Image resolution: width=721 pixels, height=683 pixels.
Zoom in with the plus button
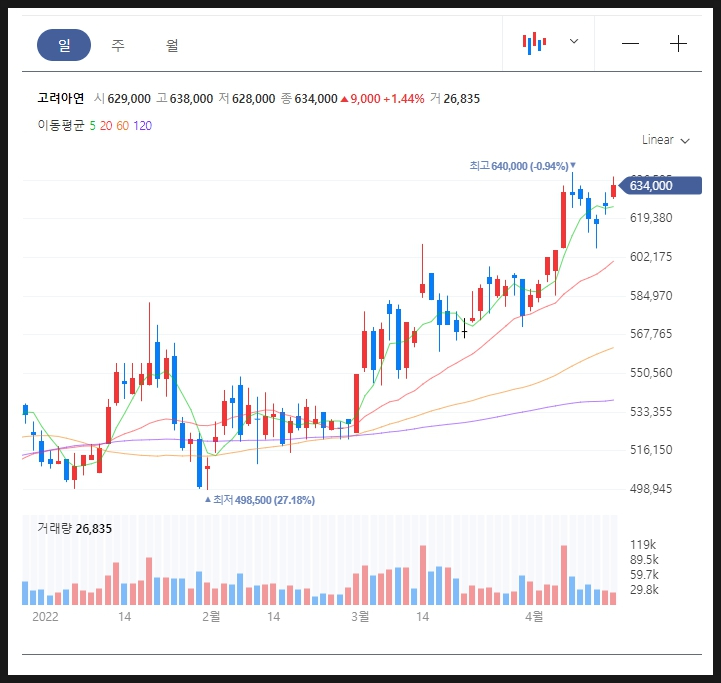click(x=678, y=44)
